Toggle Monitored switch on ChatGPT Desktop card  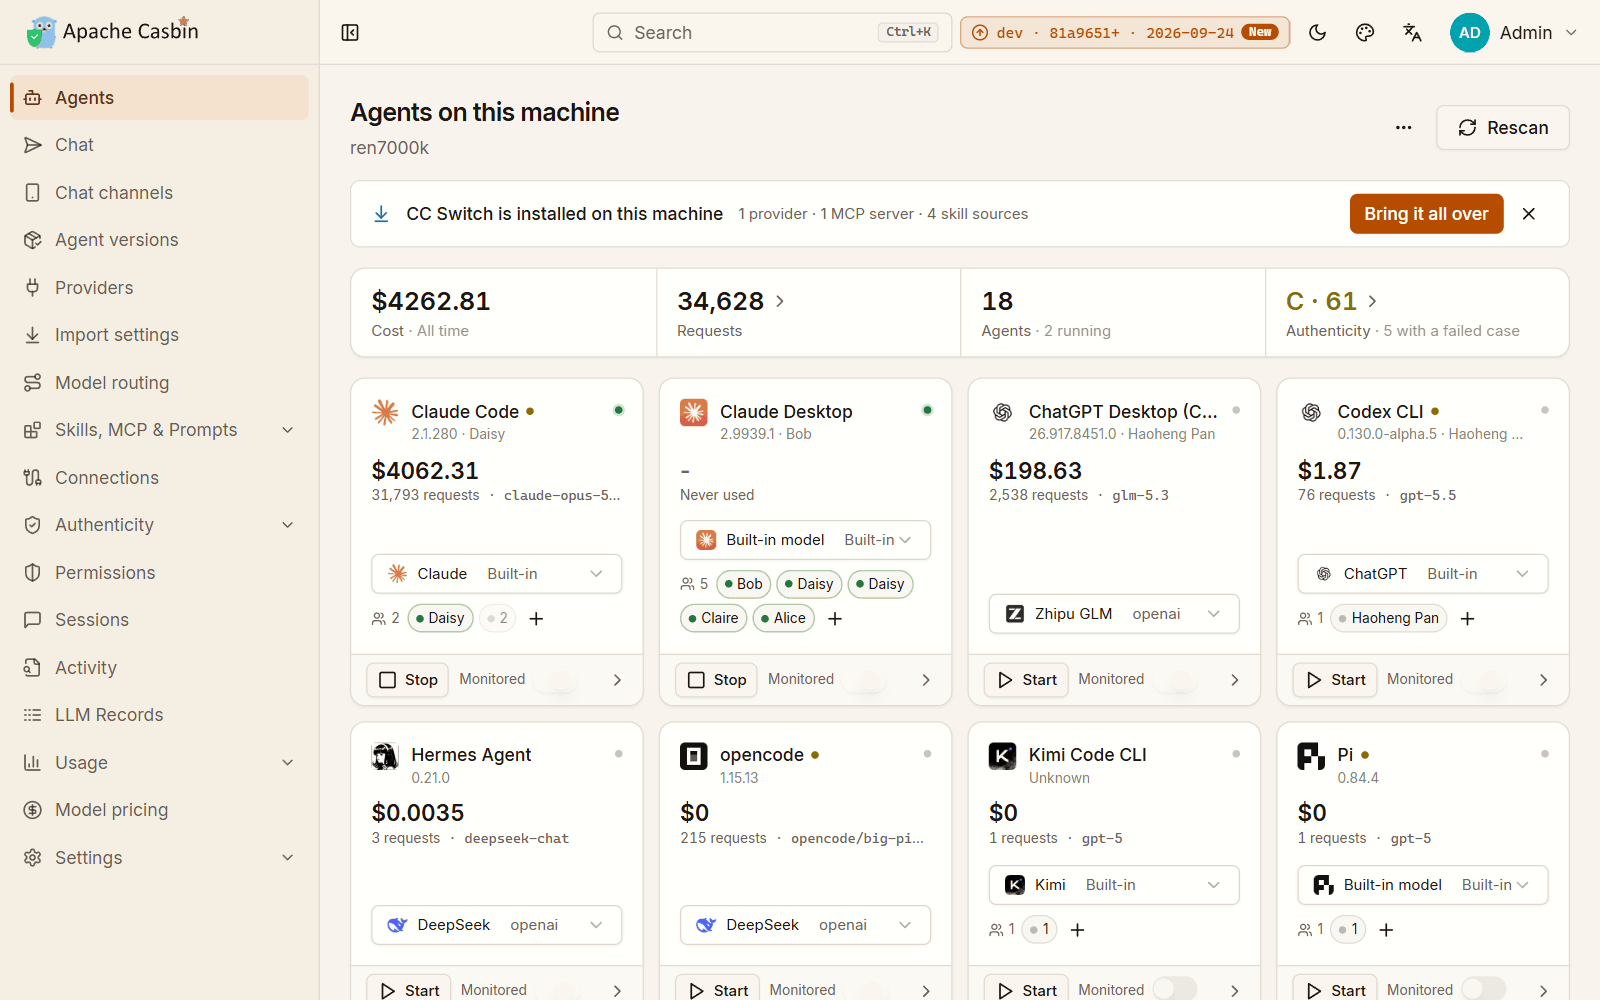[1176, 680]
